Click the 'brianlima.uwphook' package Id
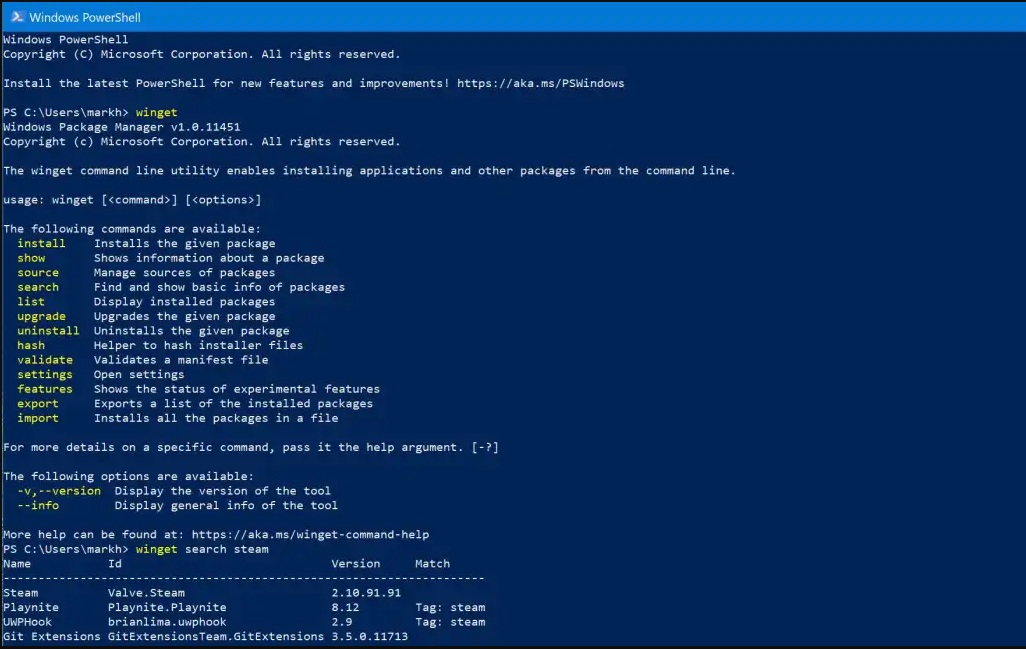This screenshot has height=649, width=1026. click(x=167, y=622)
